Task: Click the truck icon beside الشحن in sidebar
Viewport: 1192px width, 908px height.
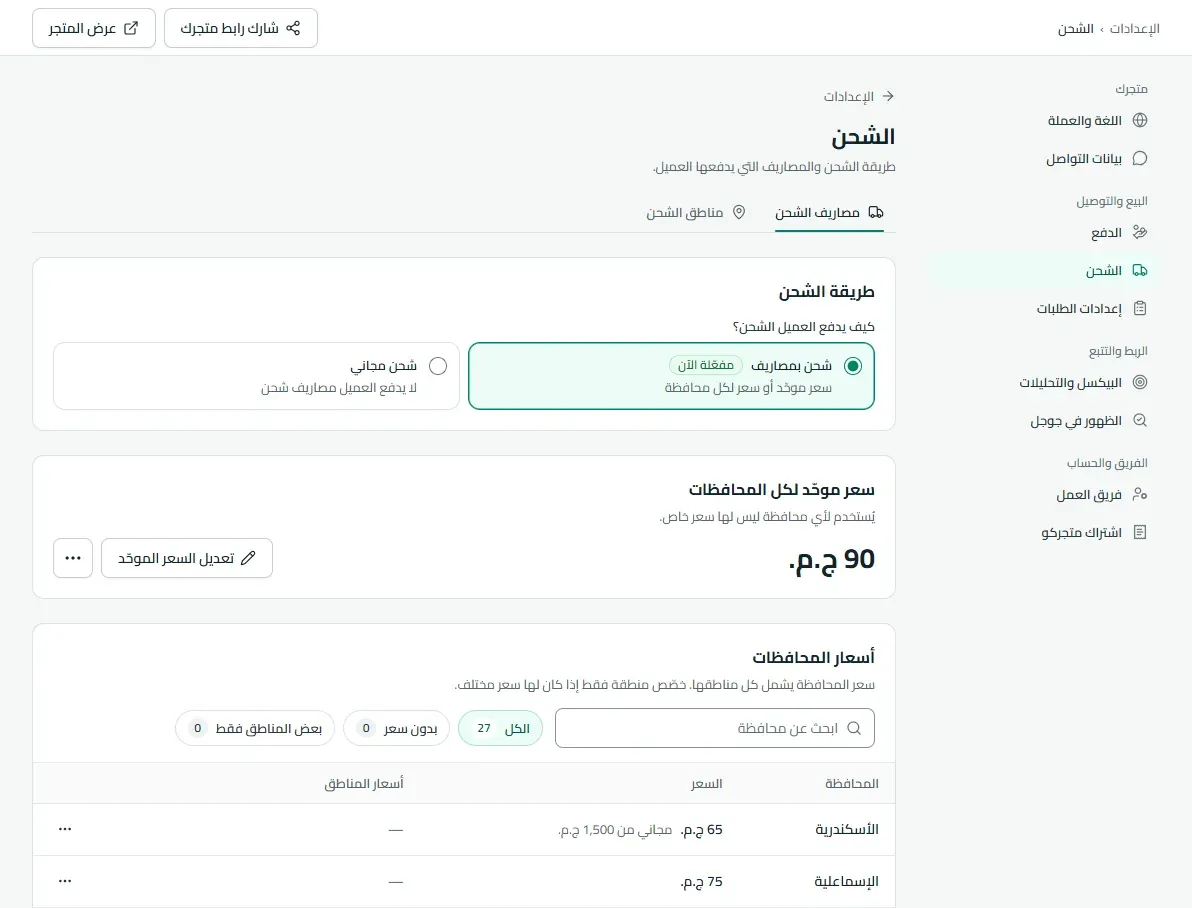Action: (1140, 270)
